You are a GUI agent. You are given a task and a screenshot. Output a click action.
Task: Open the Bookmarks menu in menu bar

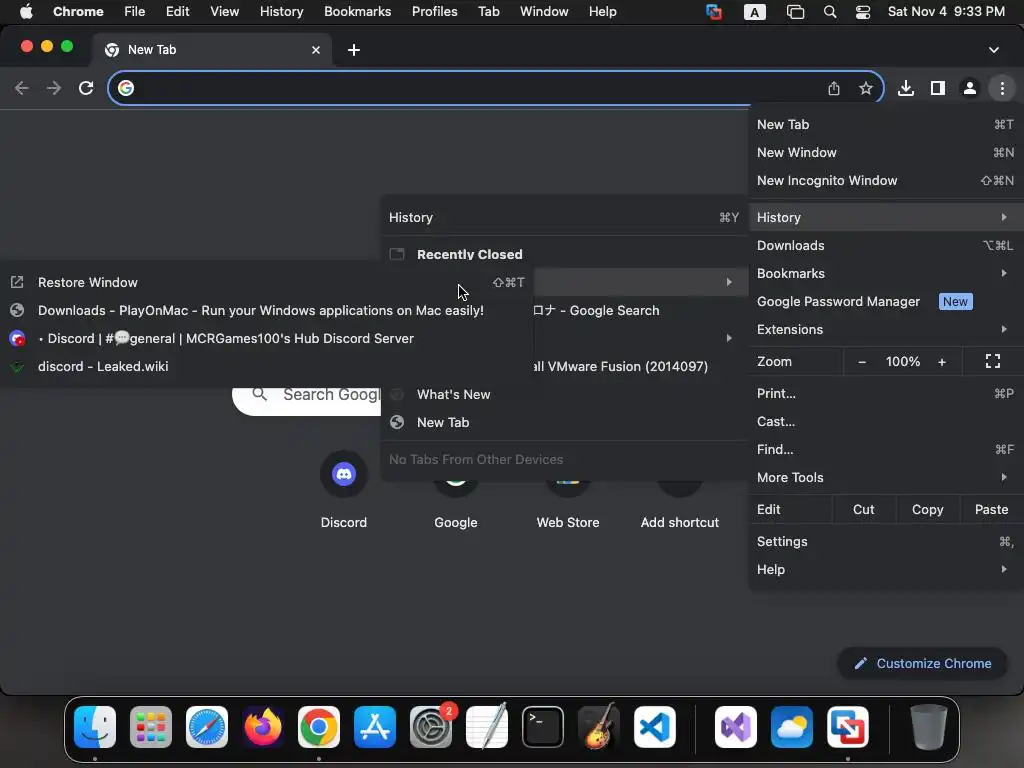point(357,12)
